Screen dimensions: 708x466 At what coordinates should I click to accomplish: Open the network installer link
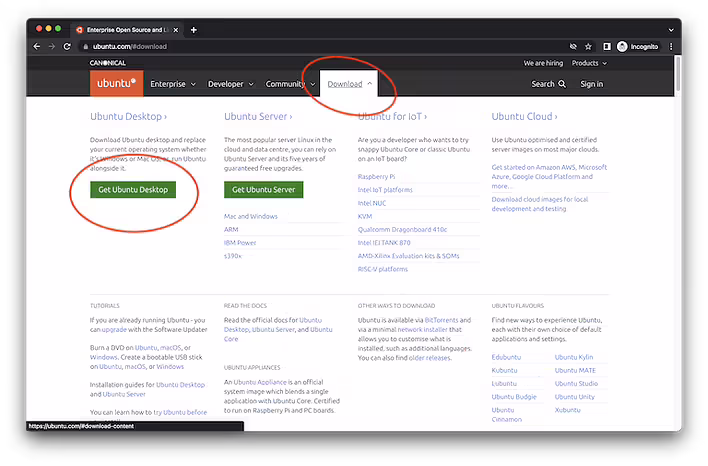coord(422,330)
